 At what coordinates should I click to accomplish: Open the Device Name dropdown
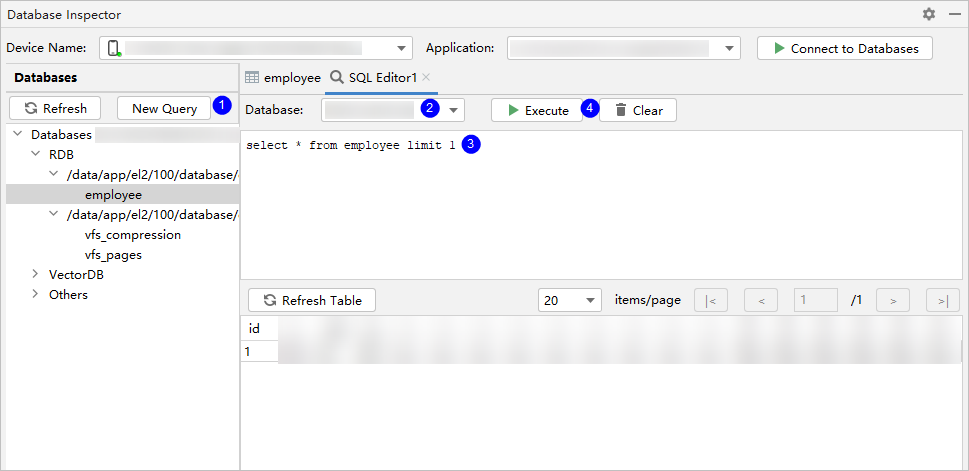click(402, 48)
